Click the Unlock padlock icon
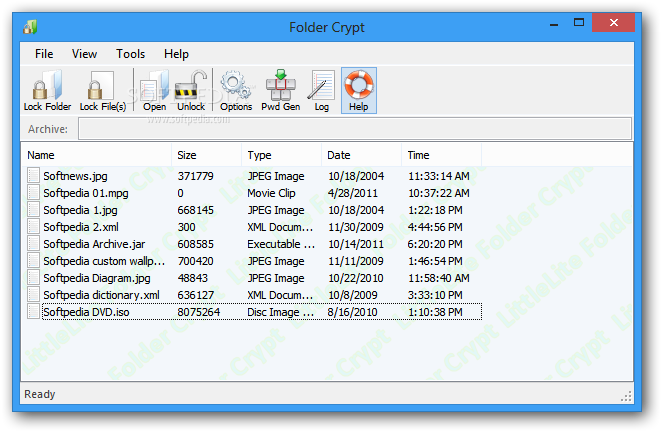This screenshot has width=662, height=432. coord(191,90)
